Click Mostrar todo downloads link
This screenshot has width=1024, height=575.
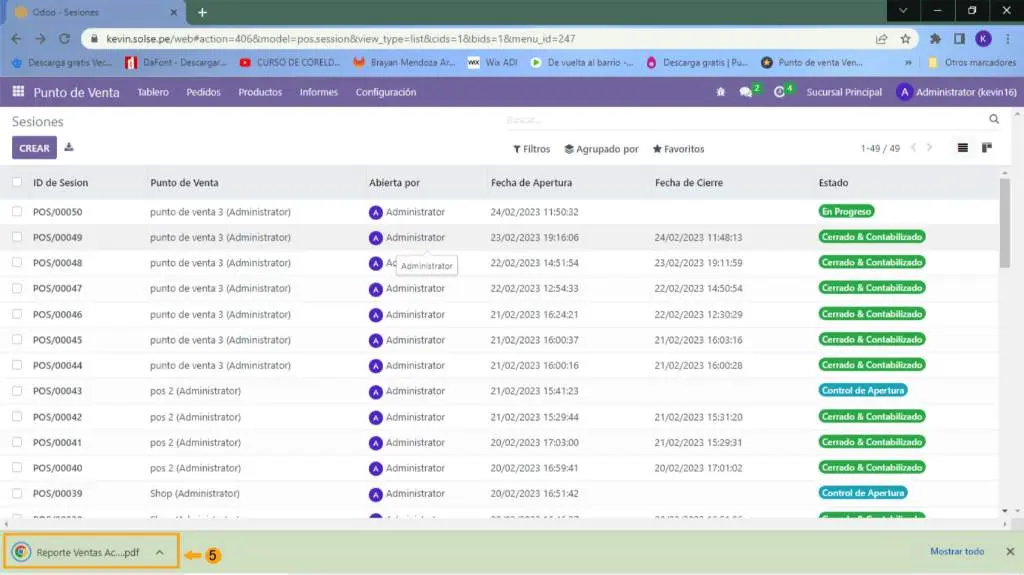click(957, 551)
